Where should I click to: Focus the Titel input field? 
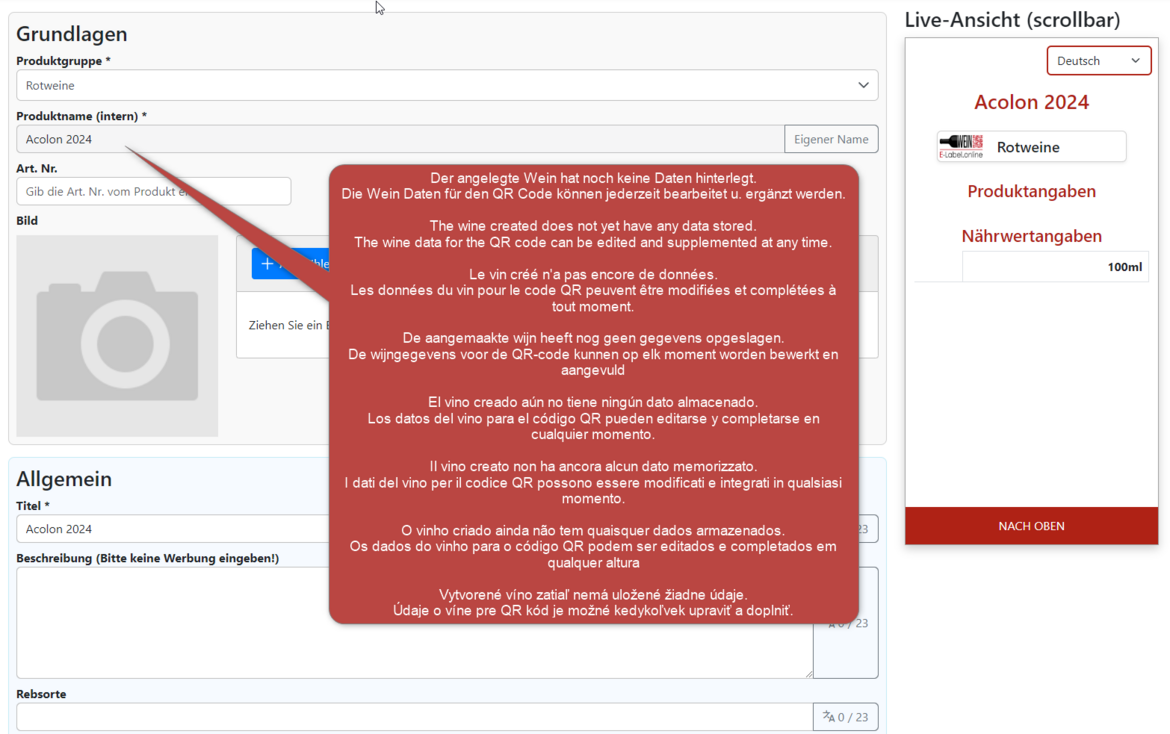[172, 529]
